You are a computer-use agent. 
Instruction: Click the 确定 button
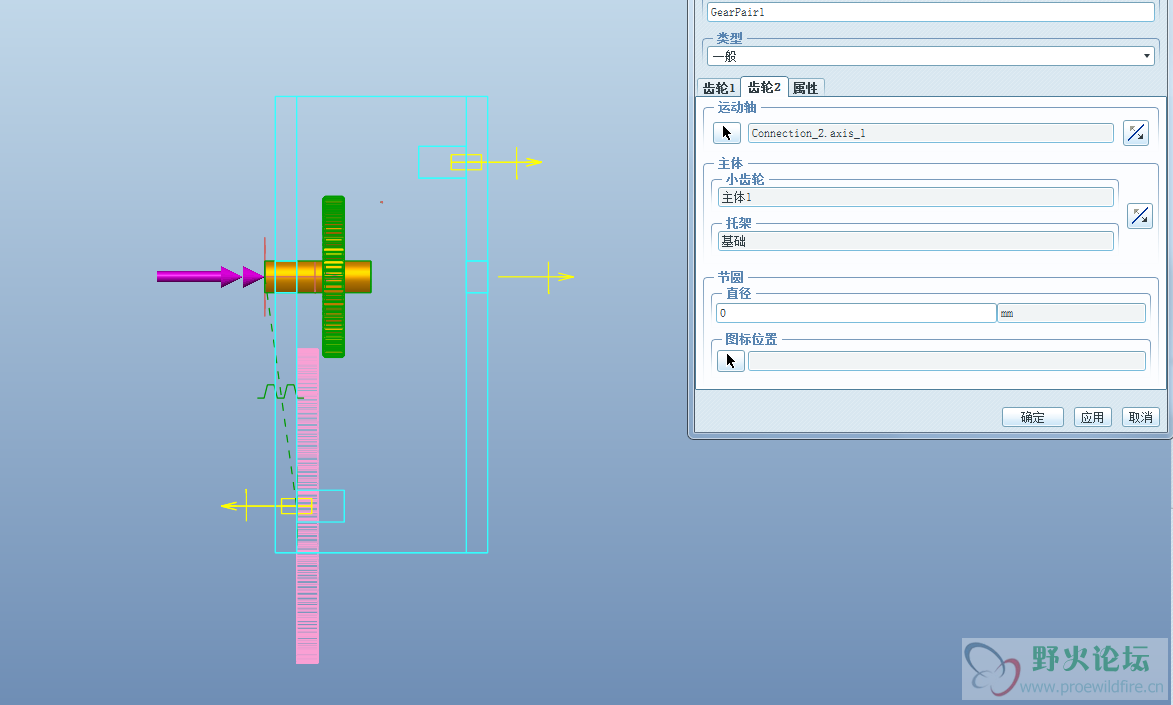(x=1032, y=417)
